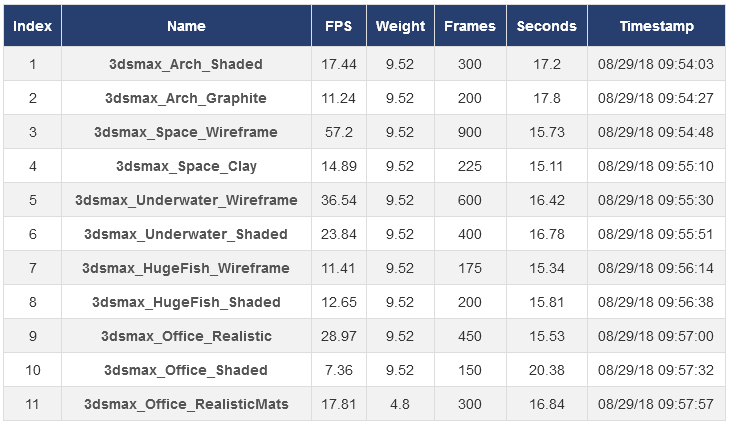Click the 3dsmax_Underwater_Shaded name cell
The height and width of the screenshot is (425, 730).
point(186,234)
